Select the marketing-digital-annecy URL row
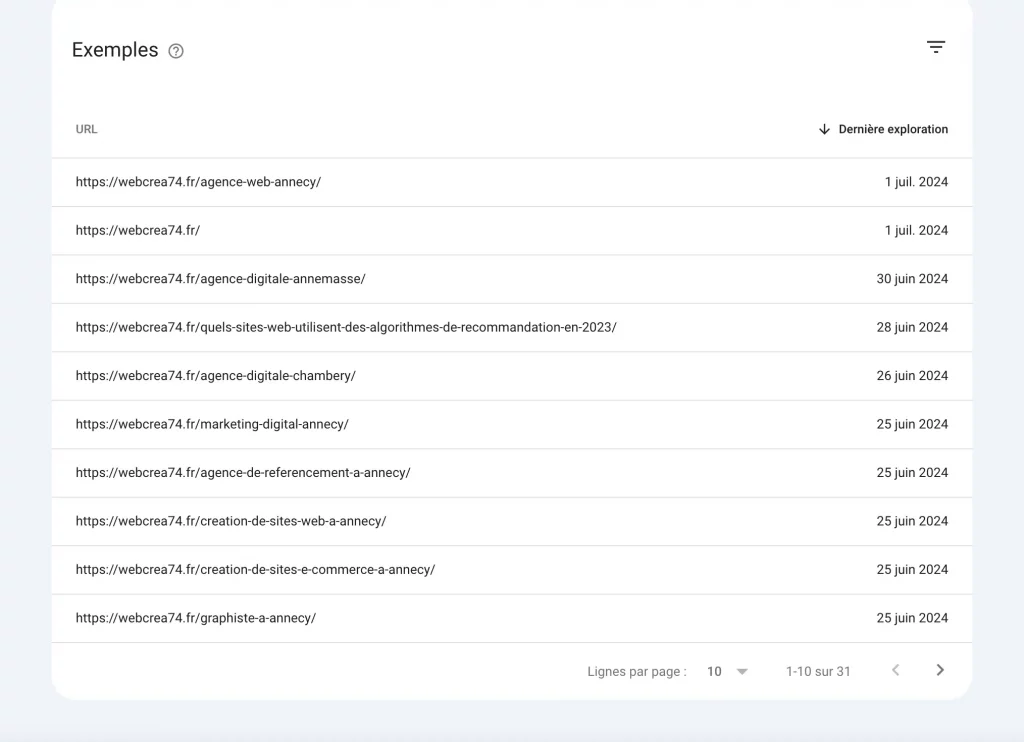This screenshot has height=742, width=1024. (512, 424)
